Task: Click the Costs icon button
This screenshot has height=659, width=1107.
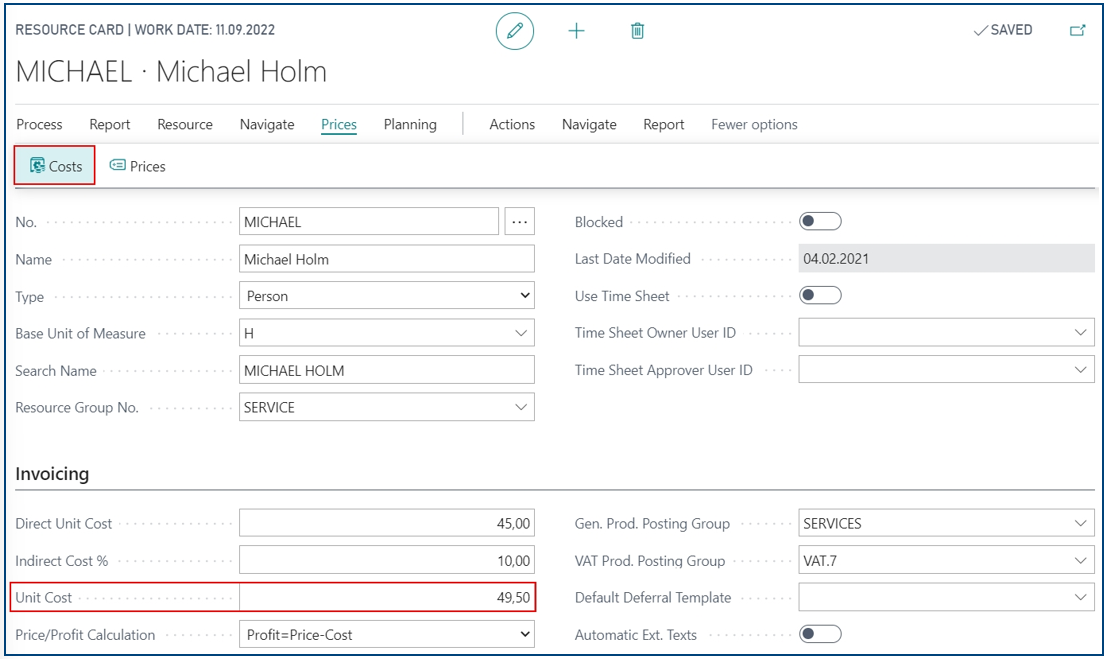Action: point(55,166)
